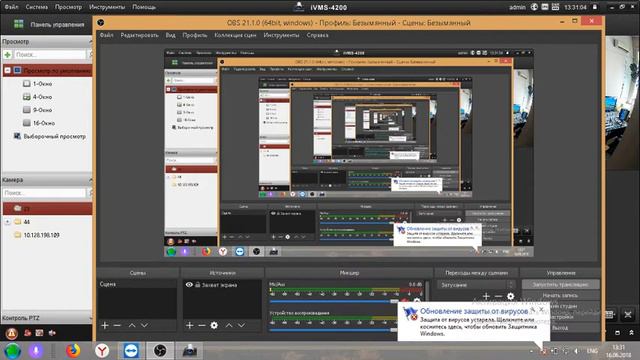Expand the 44 camera group
640x360 pixels.
tap(7, 222)
